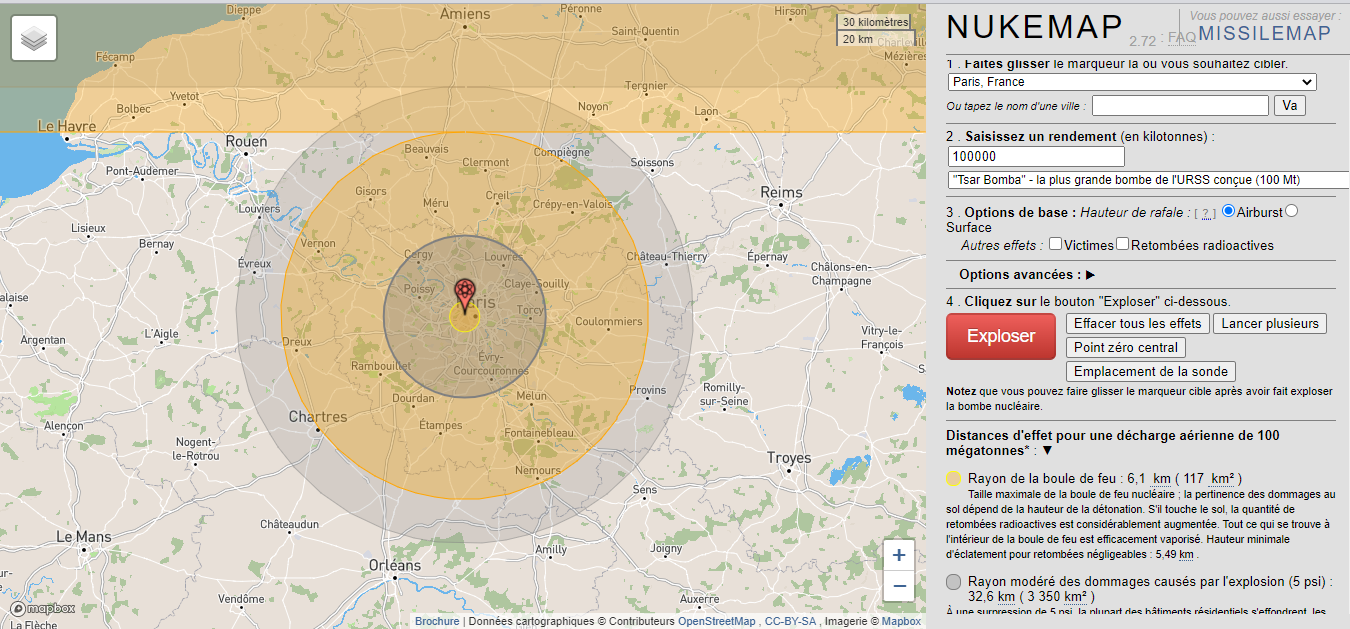Click the Reims label on the map
Image resolution: width=1350 pixels, height=629 pixels.
[781, 192]
